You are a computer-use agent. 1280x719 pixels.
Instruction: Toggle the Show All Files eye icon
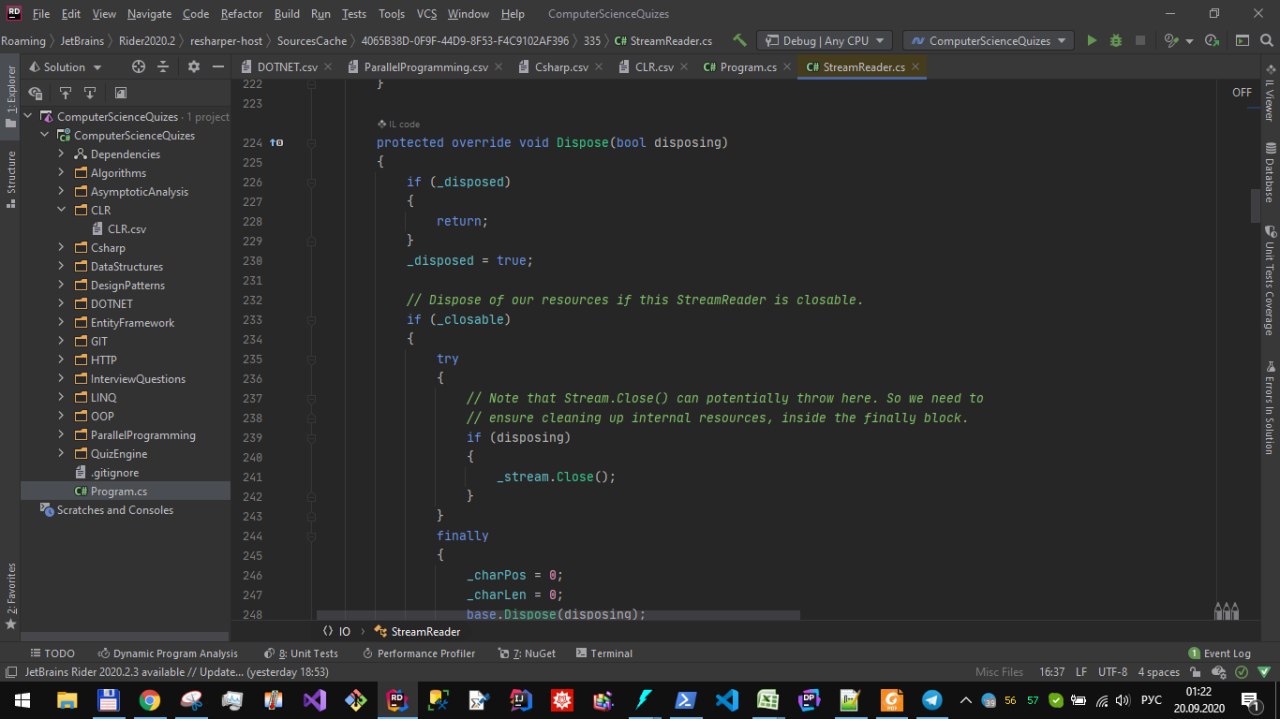click(35, 93)
